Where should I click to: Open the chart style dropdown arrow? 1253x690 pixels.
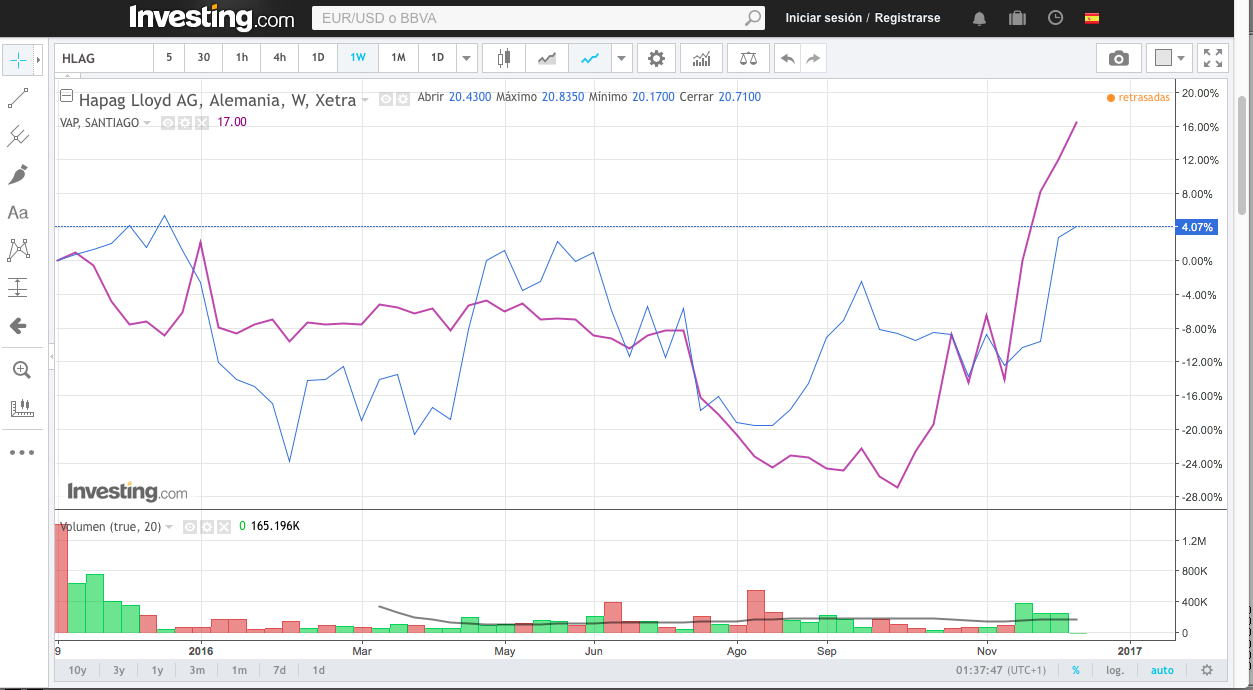pyautogui.click(x=622, y=58)
